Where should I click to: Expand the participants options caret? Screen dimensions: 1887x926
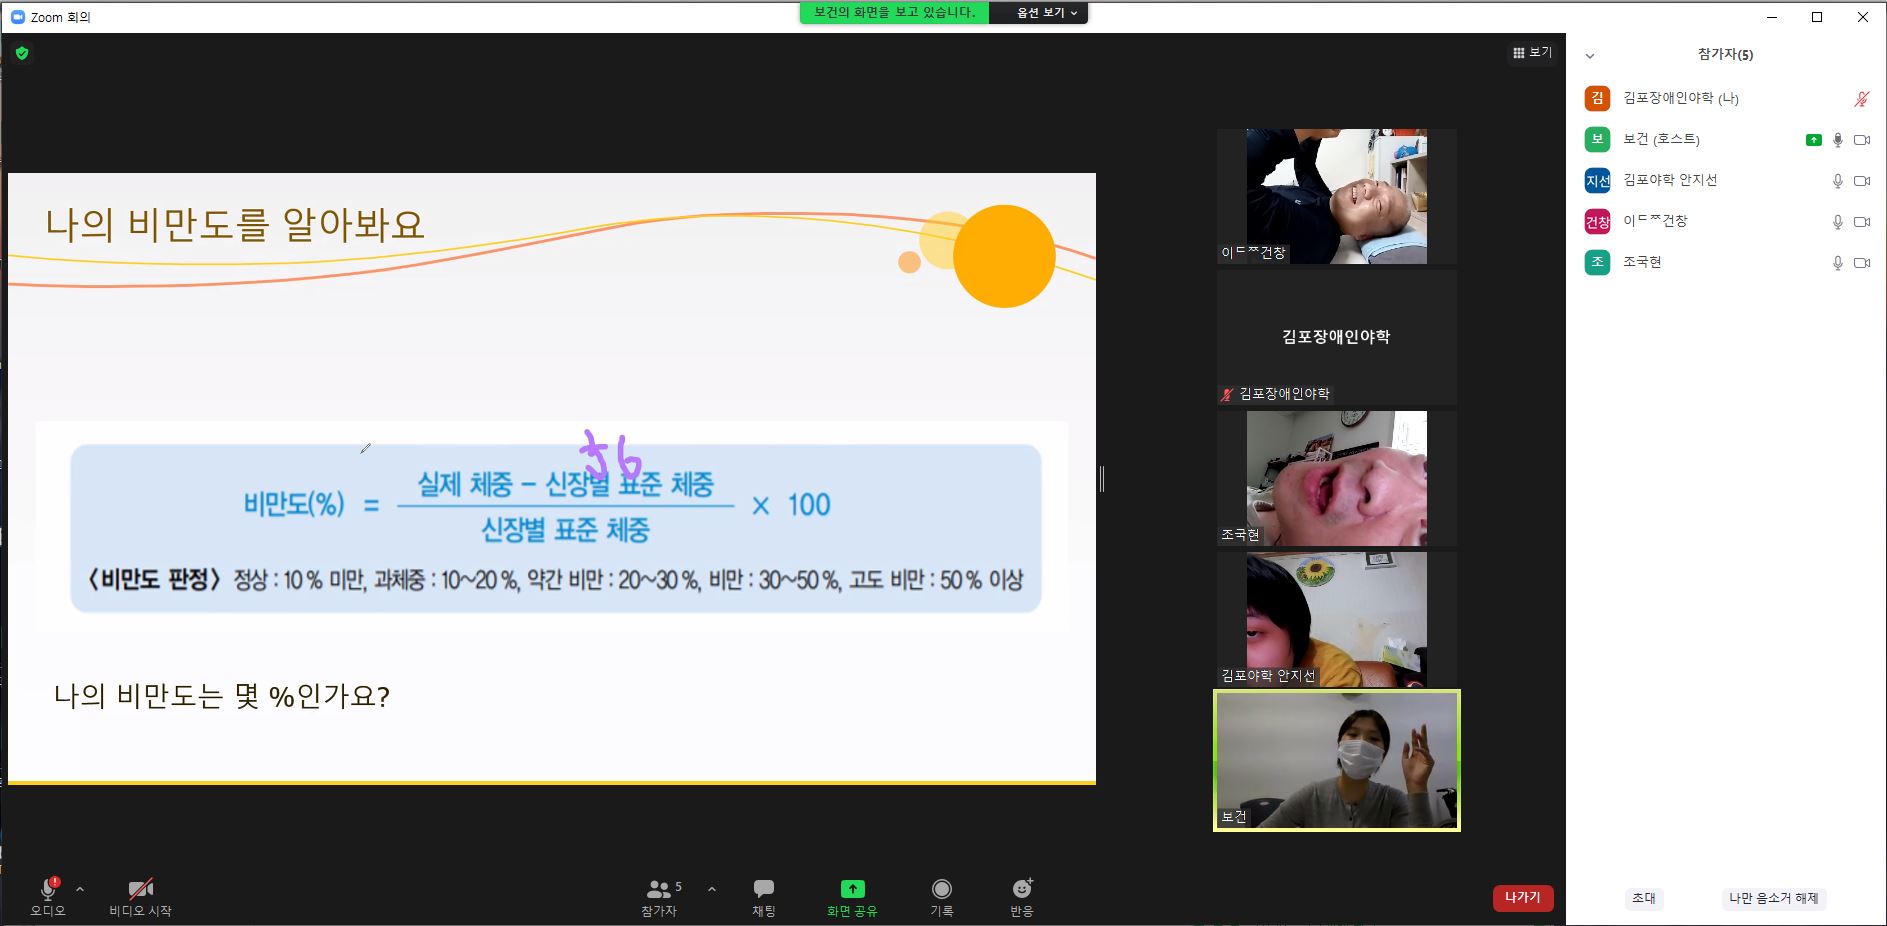[x=712, y=889]
